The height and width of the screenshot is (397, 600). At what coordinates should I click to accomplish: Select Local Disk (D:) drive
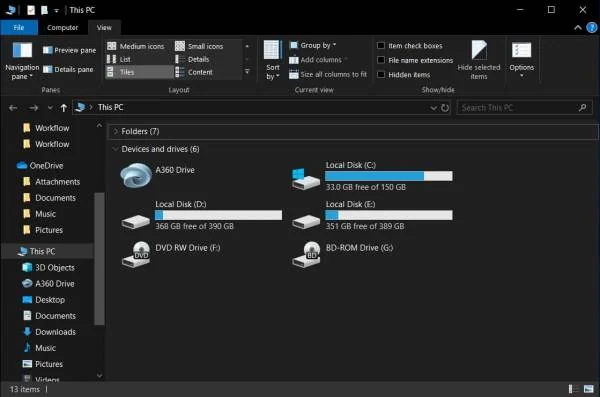coord(202,216)
